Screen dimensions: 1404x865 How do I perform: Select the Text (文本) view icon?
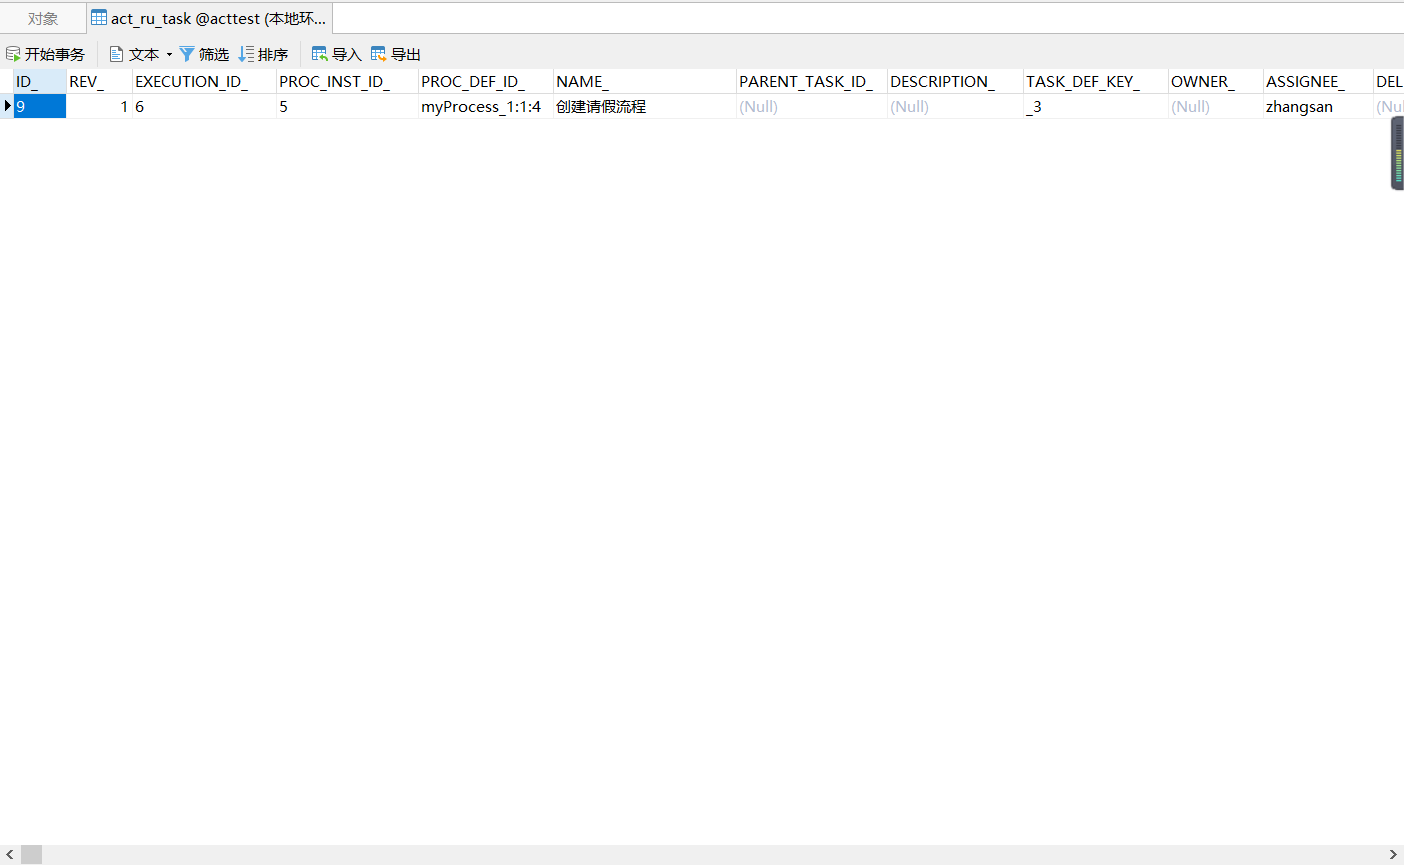pyautogui.click(x=117, y=53)
